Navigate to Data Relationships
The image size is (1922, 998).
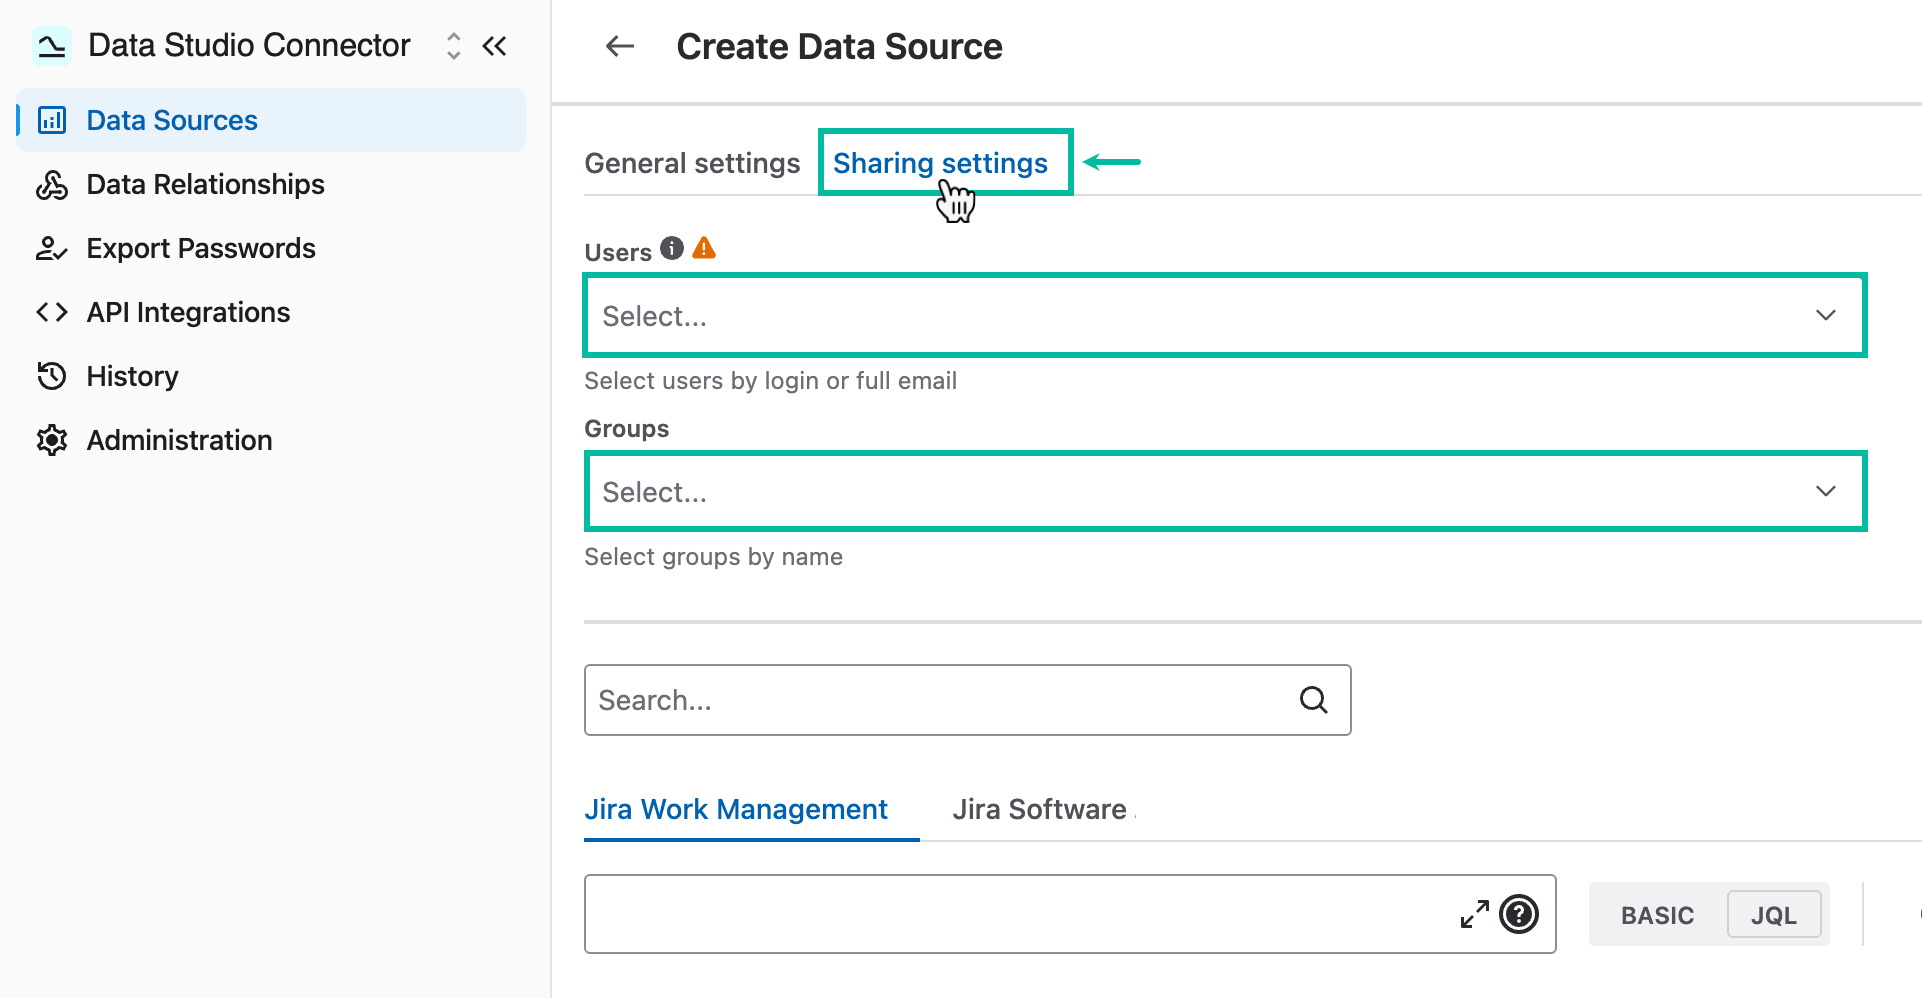point(271,184)
